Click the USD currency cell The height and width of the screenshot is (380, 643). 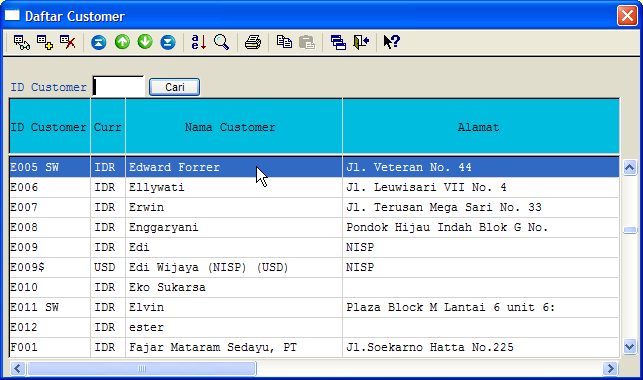pos(108,268)
